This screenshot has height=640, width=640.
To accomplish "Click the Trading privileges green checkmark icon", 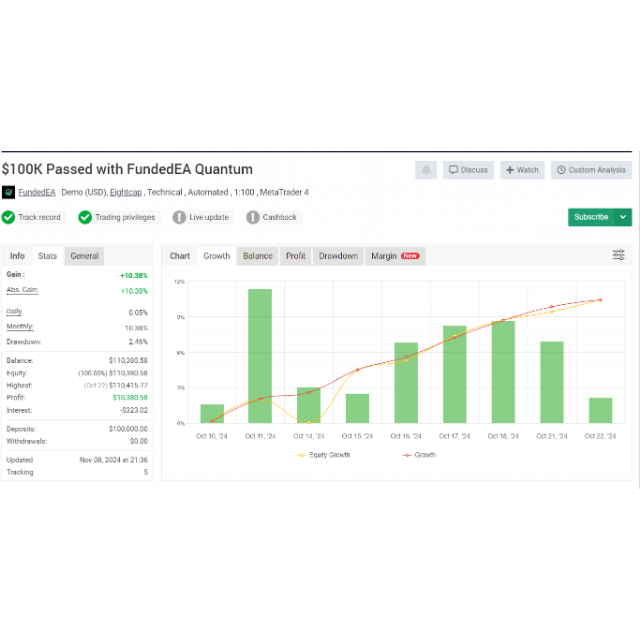I will click(x=85, y=217).
